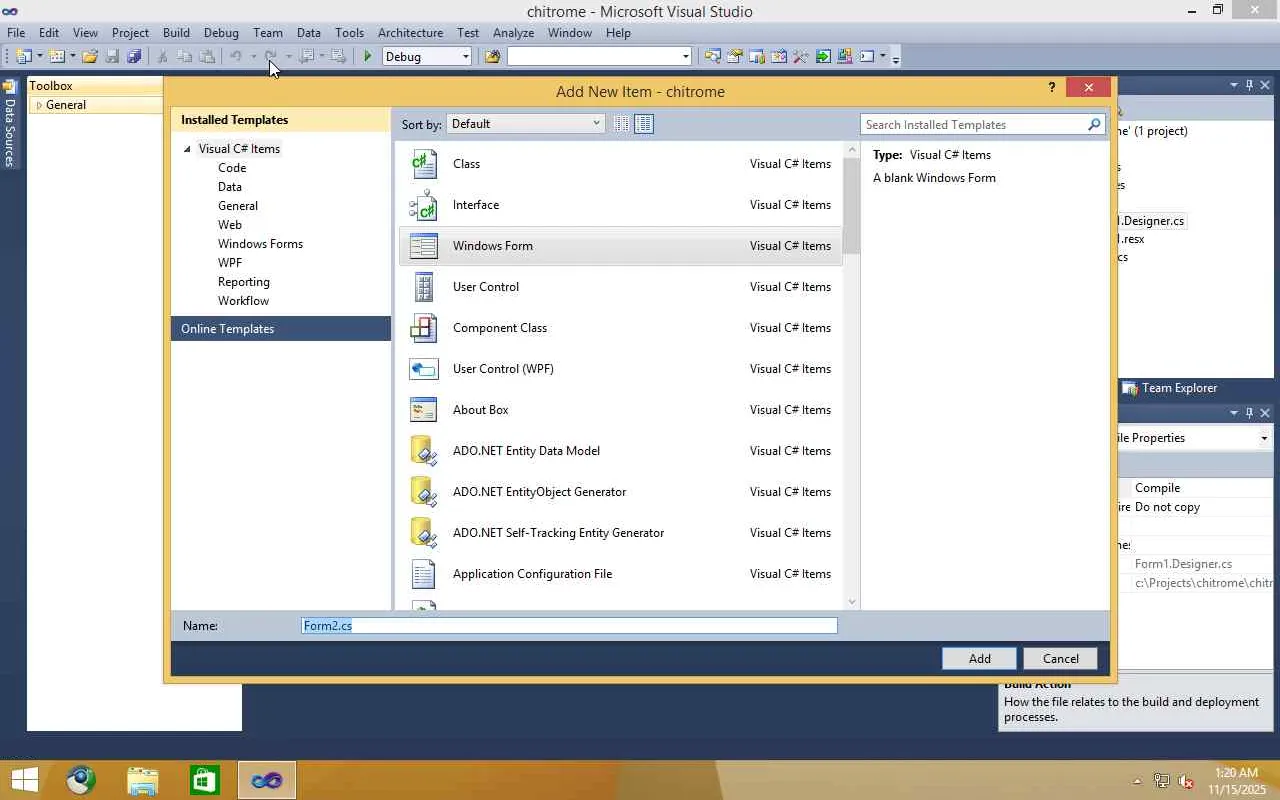The width and height of the screenshot is (1280, 800).
Task: Start debugging with the green play icon
Action: pyautogui.click(x=368, y=57)
